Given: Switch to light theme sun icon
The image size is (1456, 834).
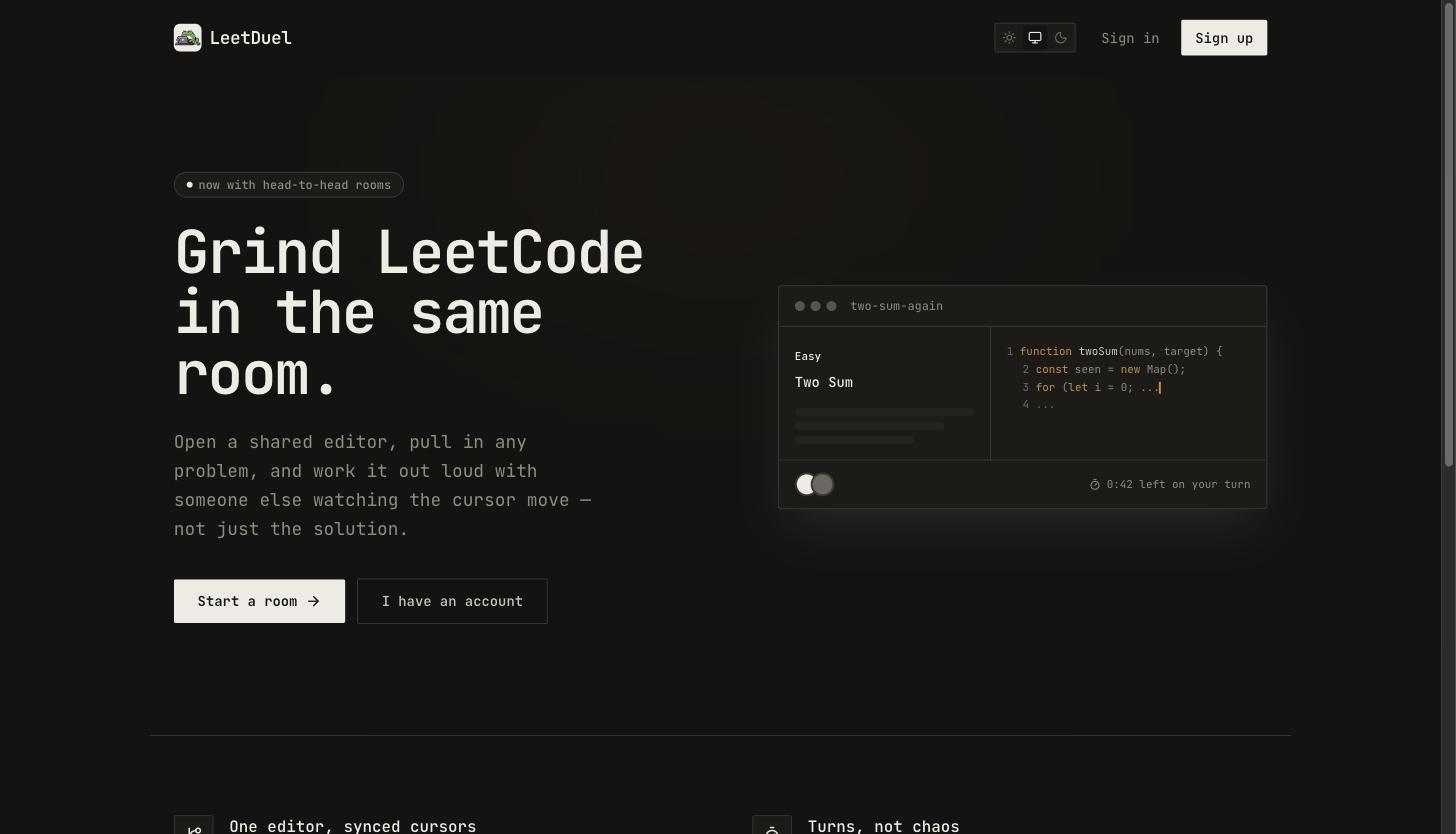Looking at the screenshot, I should [x=1009, y=38].
